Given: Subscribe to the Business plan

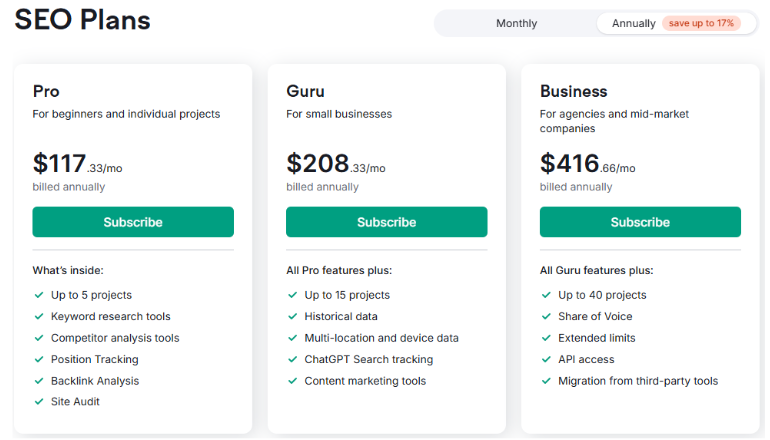Looking at the screenshot, I should (640, 222).
